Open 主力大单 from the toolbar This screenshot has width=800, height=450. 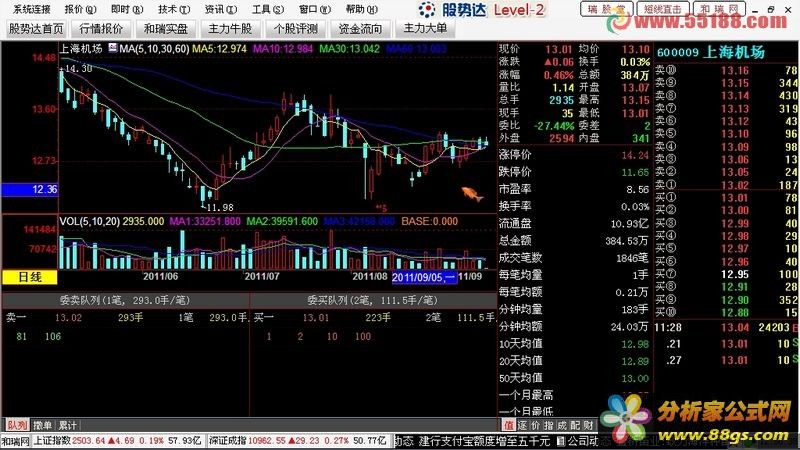pos(425,29)
